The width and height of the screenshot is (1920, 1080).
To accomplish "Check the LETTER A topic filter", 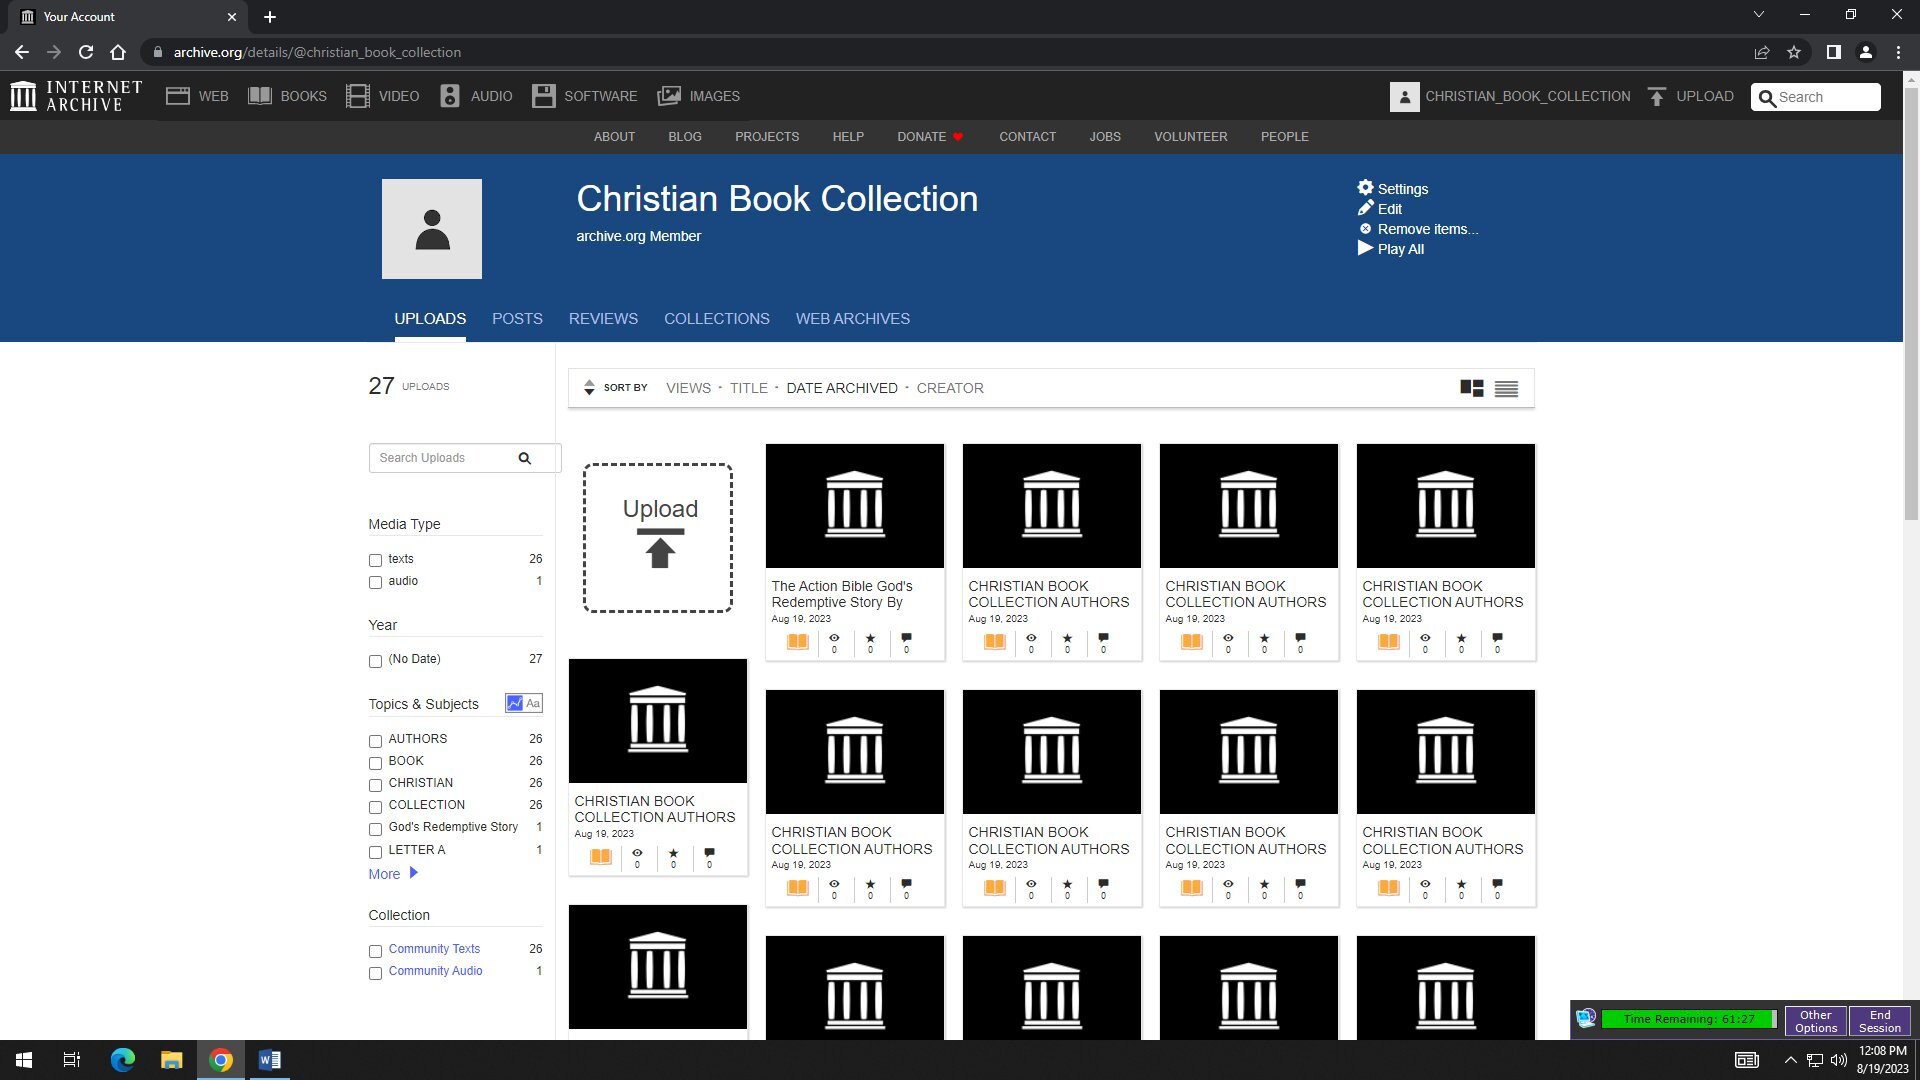I will click(375, 851).
